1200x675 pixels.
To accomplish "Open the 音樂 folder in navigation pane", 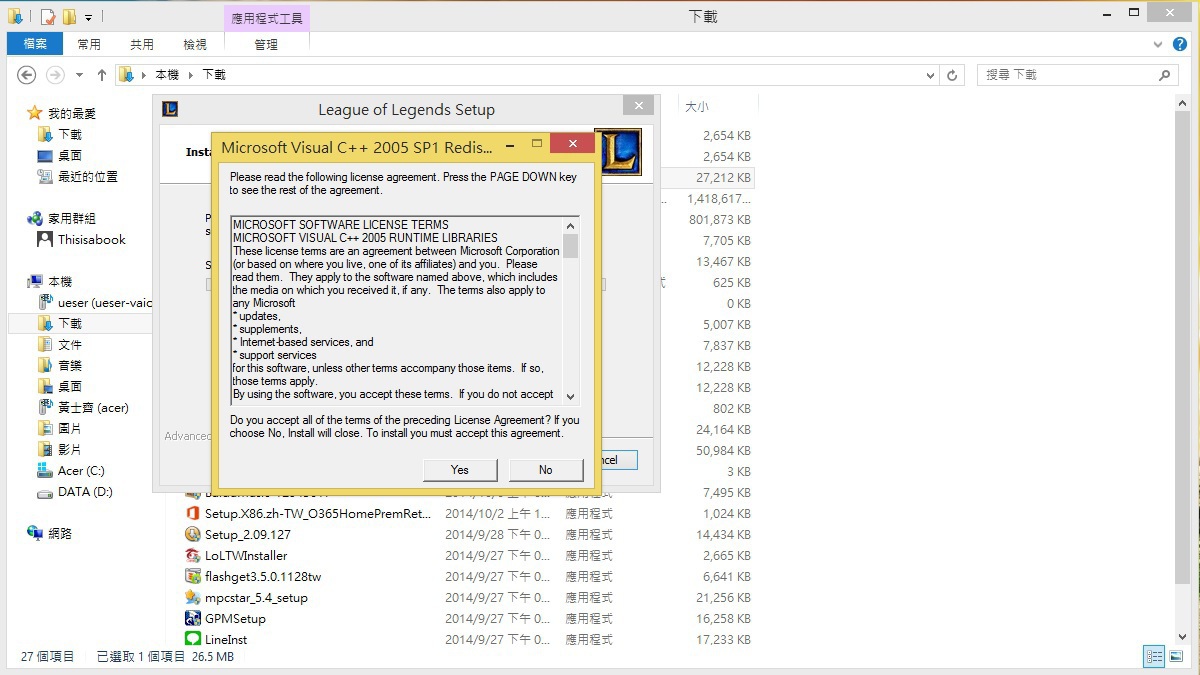I will [70, 366].
